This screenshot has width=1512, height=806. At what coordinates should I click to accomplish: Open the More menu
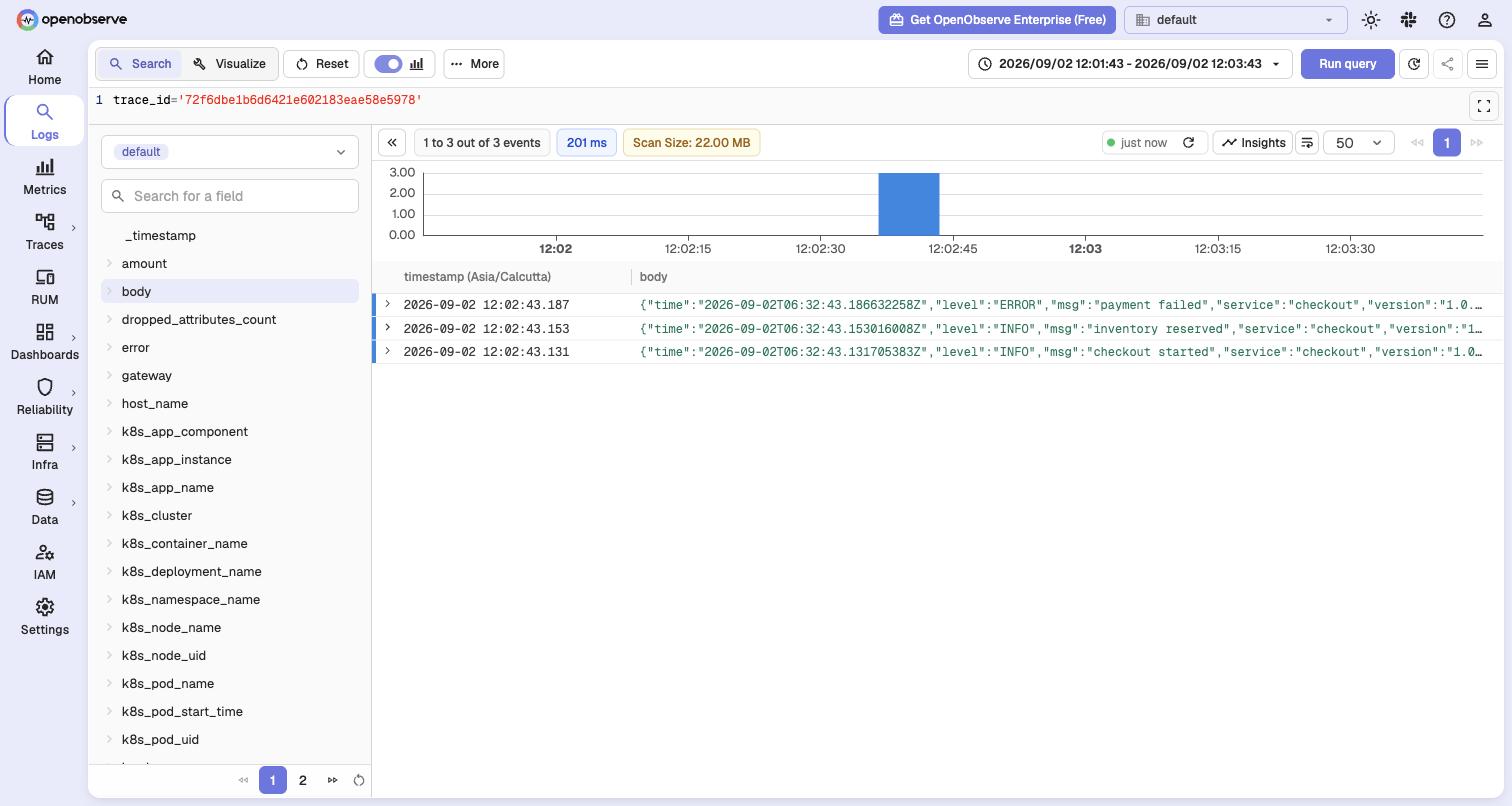(x=474, y=64)
